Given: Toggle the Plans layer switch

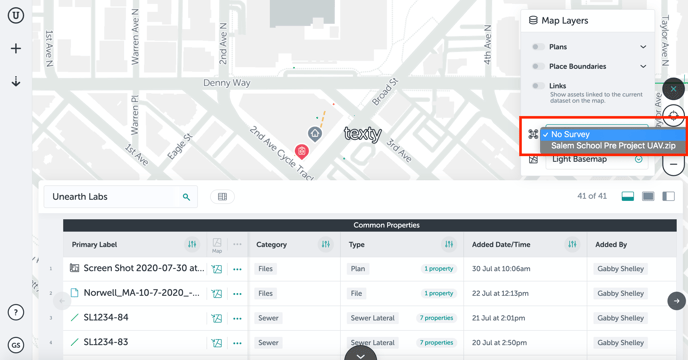Looking at the screenshot, I should [538, 47].
